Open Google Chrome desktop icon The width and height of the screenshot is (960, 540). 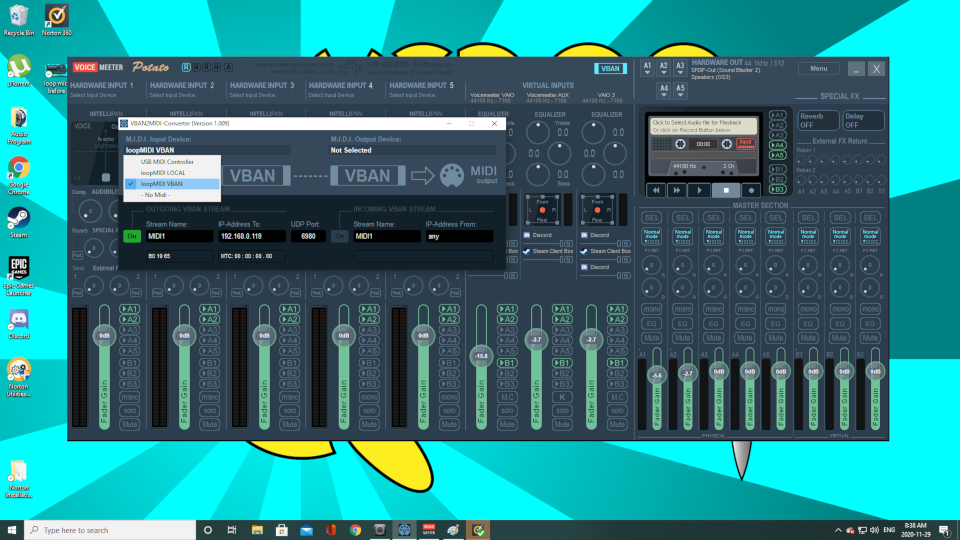(x=18, y=176)
